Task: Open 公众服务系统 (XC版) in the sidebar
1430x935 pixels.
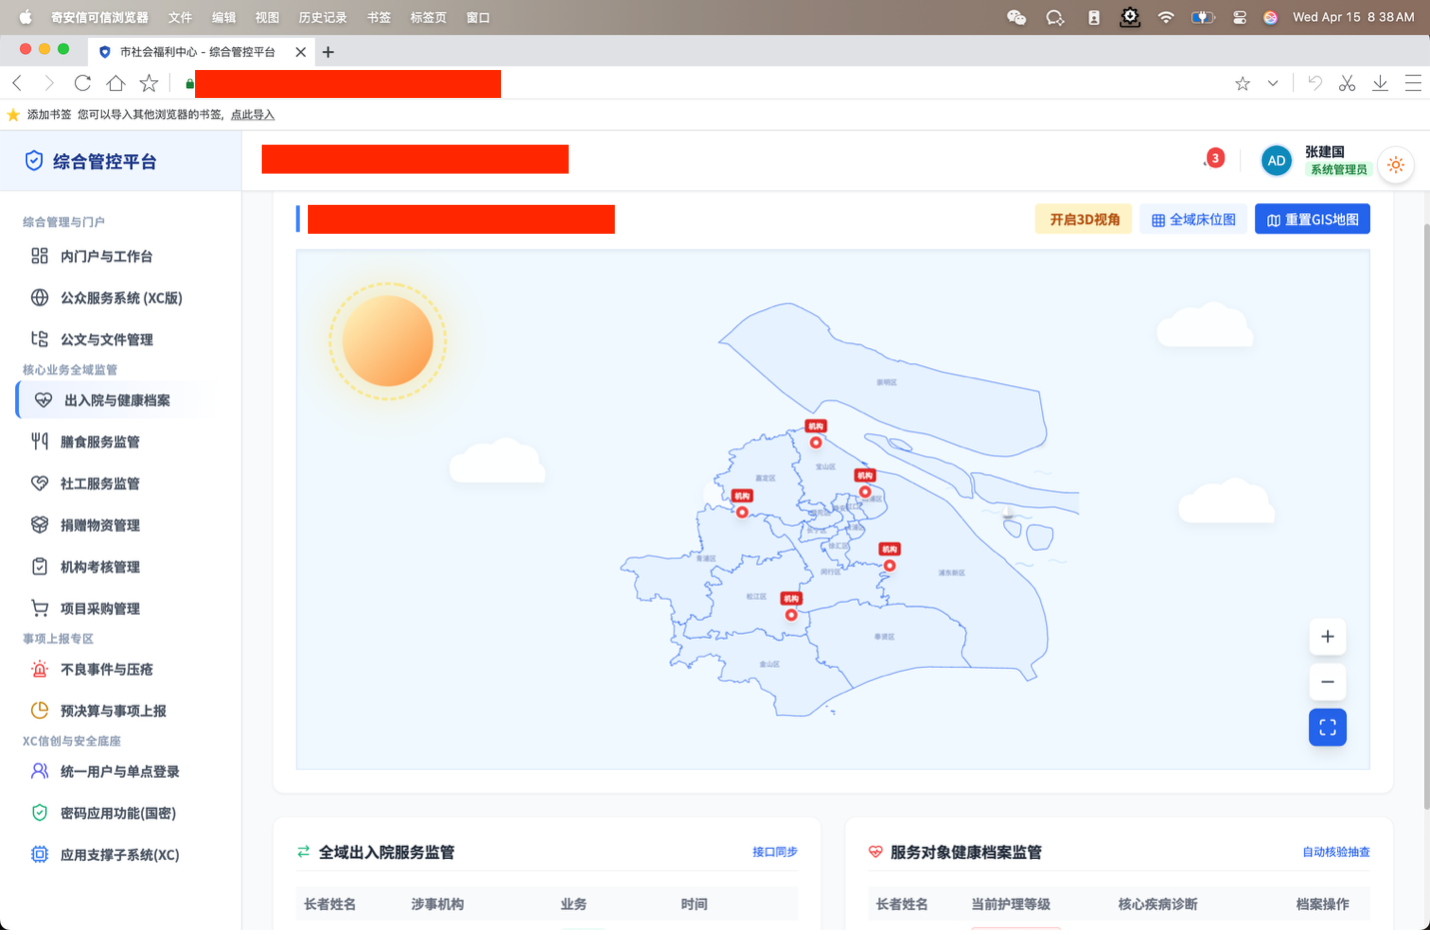Action: coord(120,298)
